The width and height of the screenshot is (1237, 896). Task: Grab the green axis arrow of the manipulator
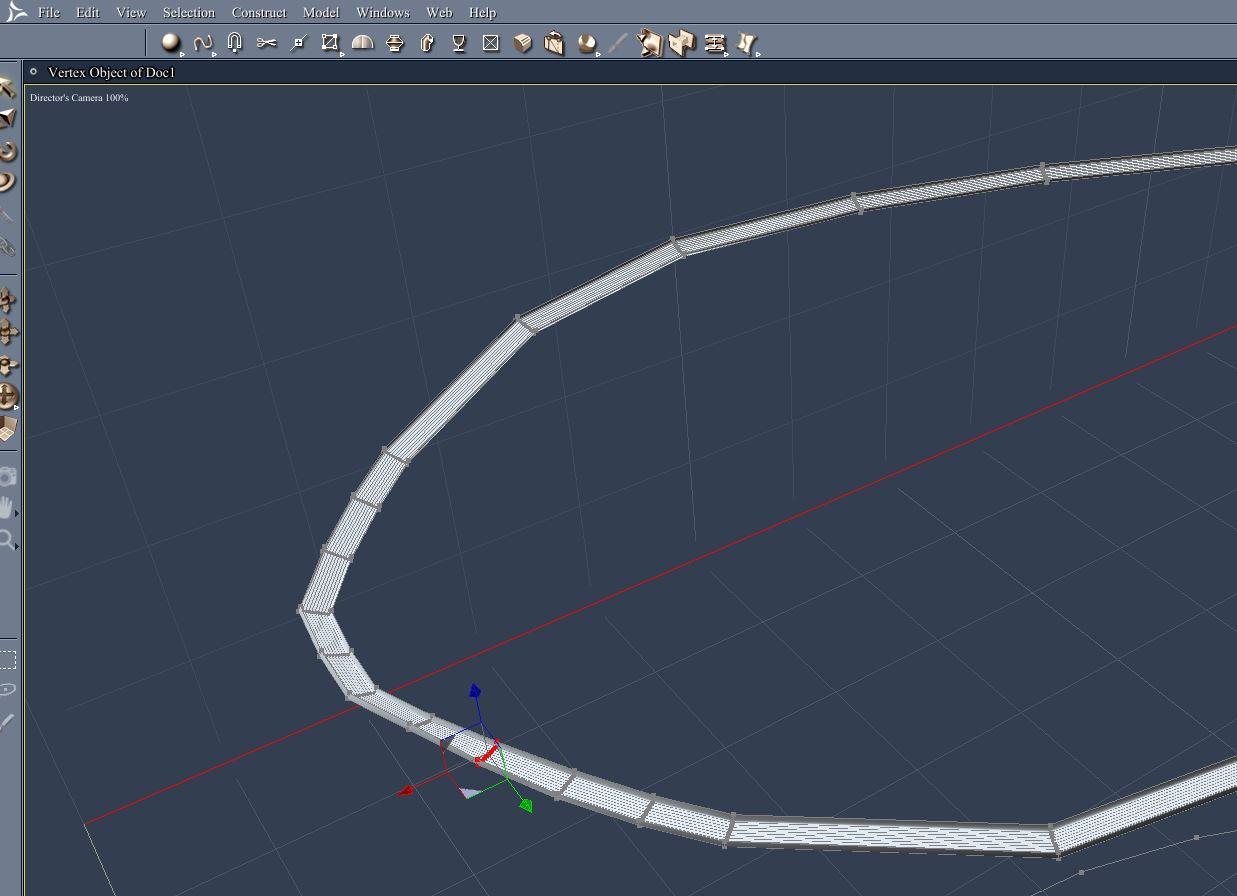point(526,805)
